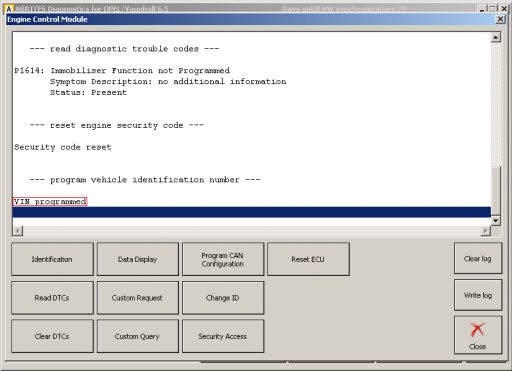
Task: Click the Change ID button
Action: point(223,298)
